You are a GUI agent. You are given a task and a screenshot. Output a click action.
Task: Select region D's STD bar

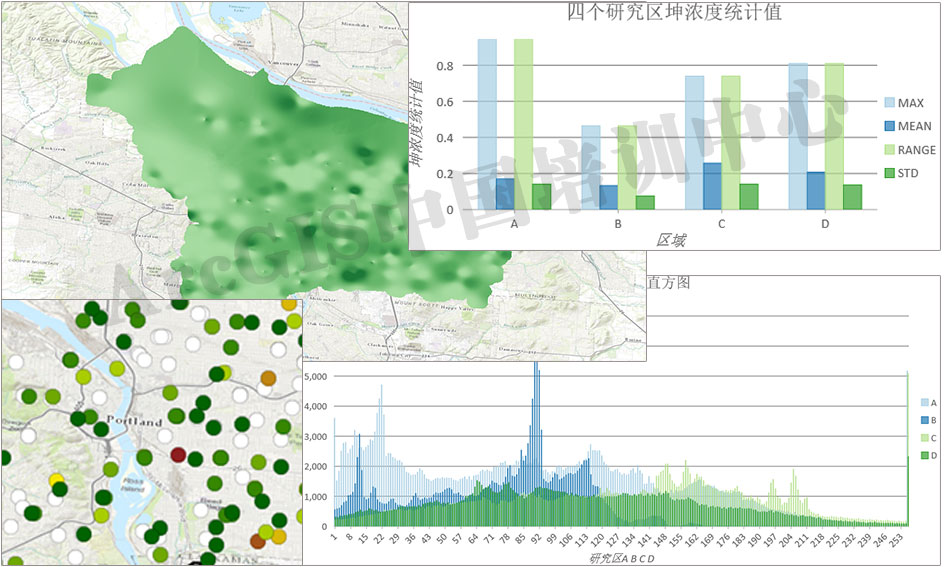pyautogui.click(x=852, y=197)
